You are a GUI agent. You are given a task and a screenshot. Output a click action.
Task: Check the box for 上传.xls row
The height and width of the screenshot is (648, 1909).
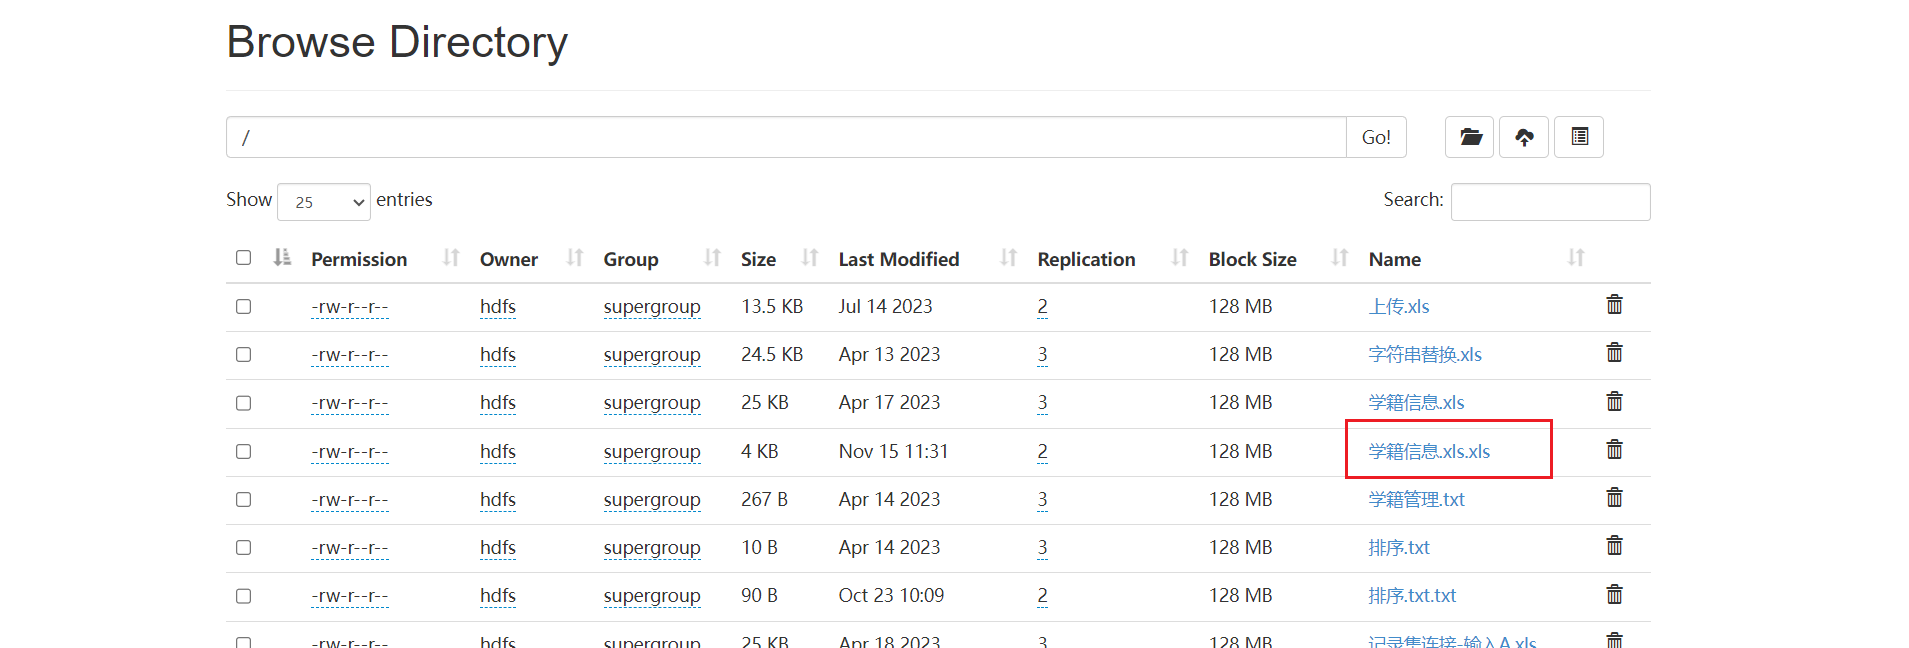click(243, 306)
